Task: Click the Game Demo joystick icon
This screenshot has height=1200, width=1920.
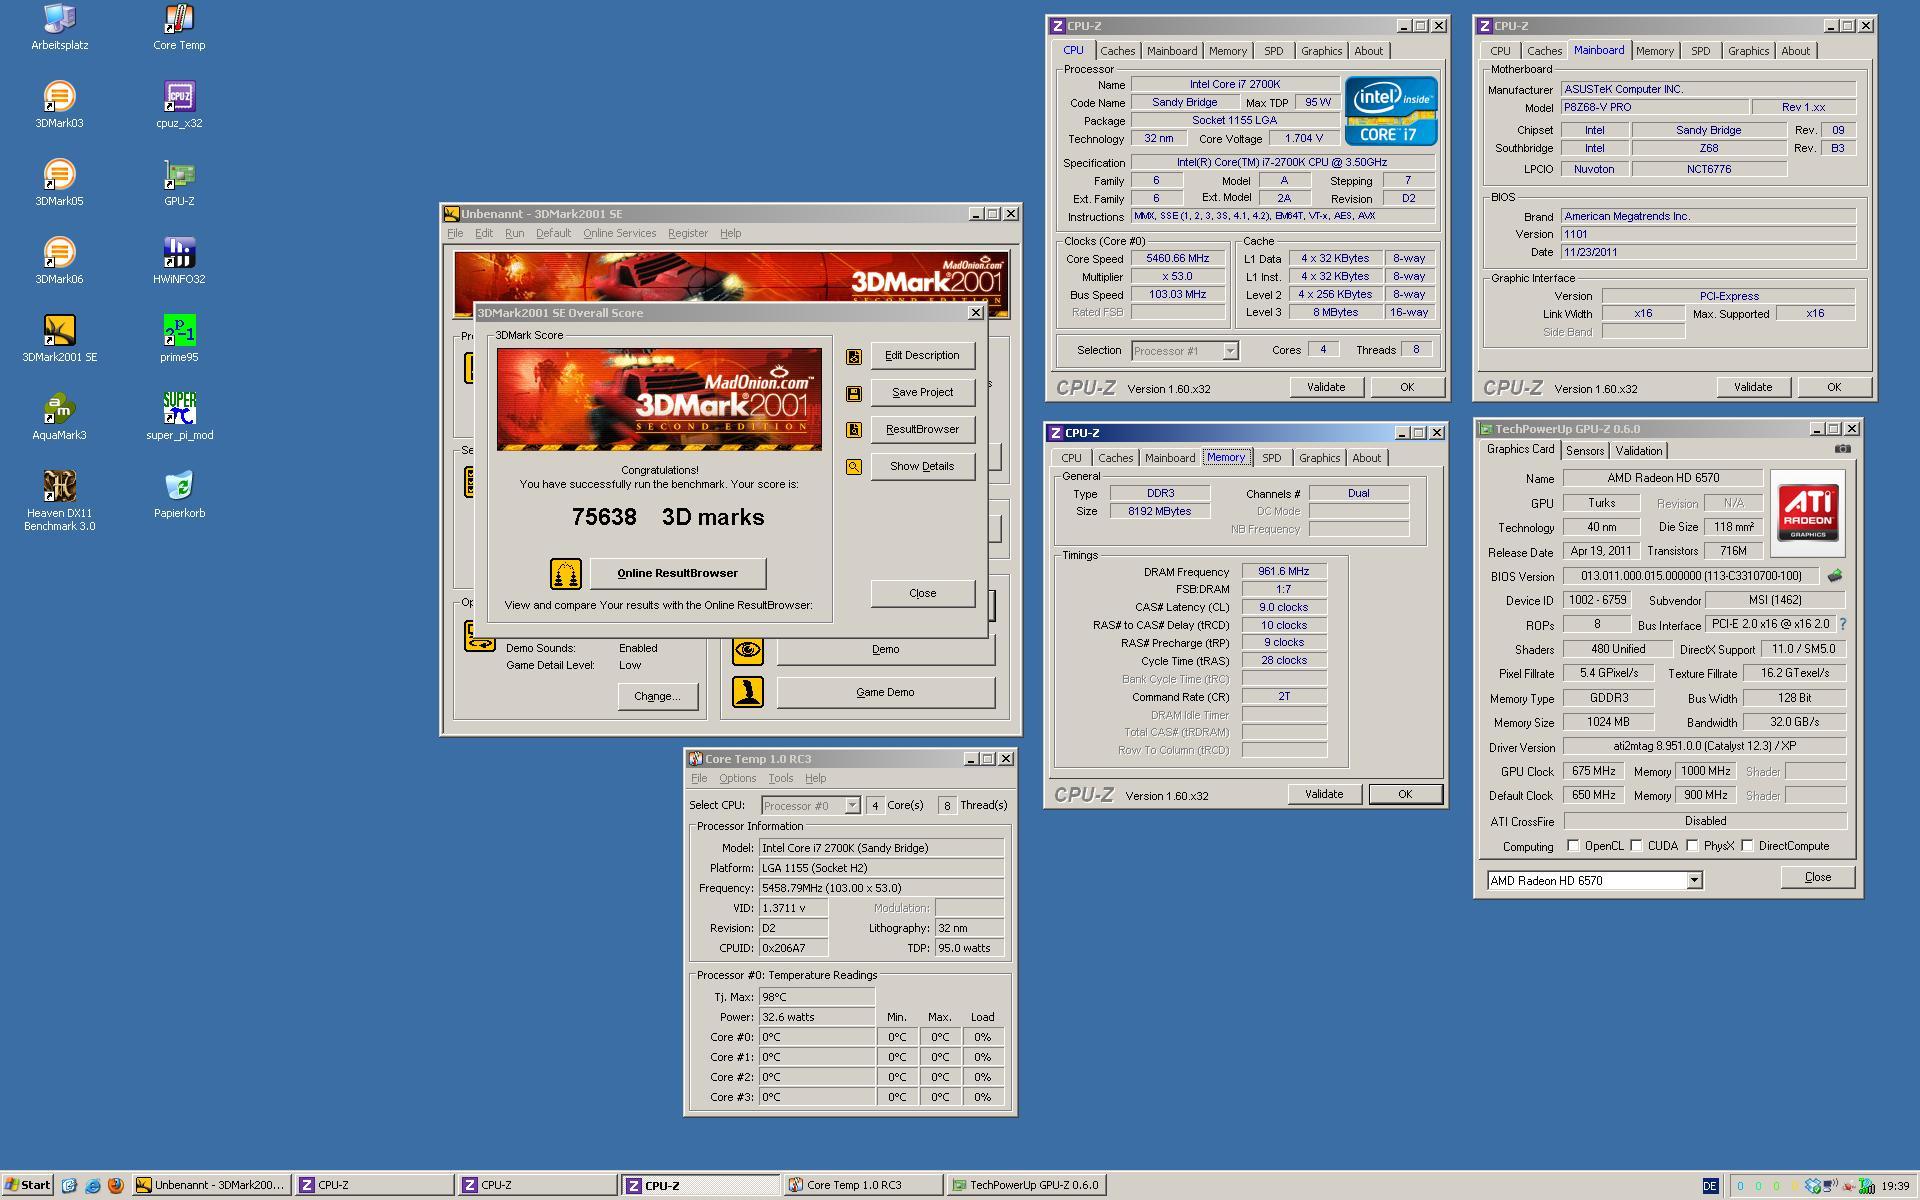Action: tap(748, 692)
